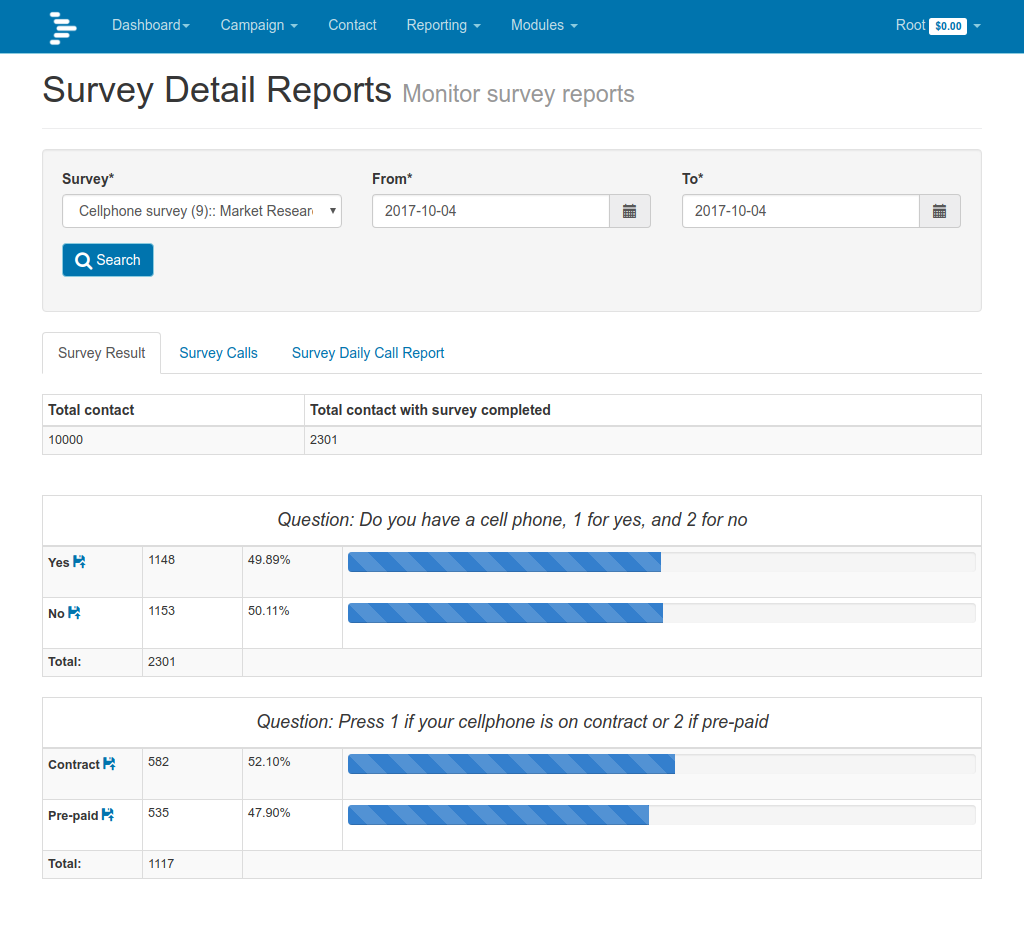Open the Campaign dropdown
This screenshot has width=1024, height=934.
[x=258, y=26]
